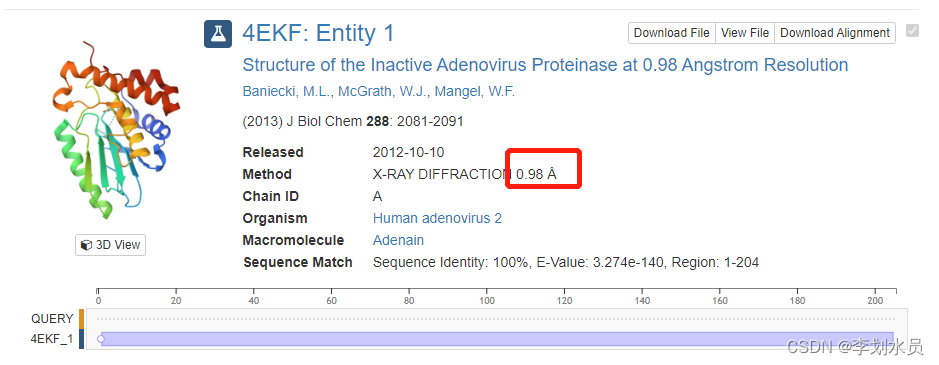Click the circle marker at alignment start

(101, 339)
